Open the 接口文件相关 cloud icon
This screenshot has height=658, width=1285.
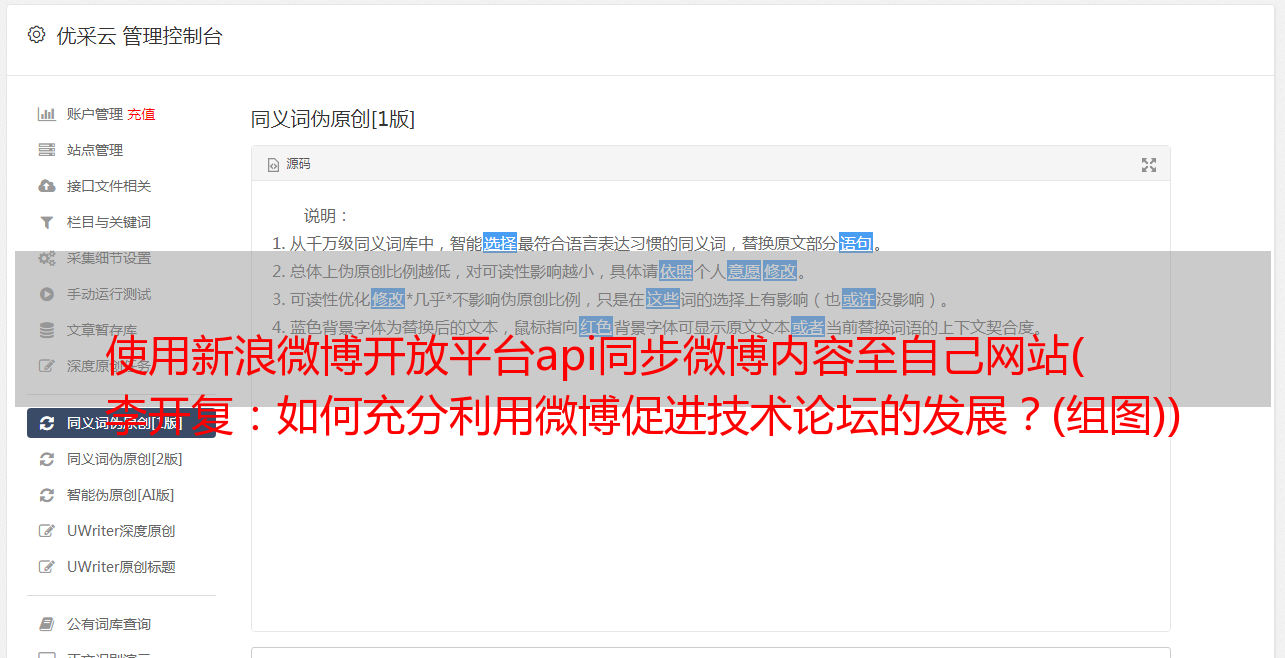(46, 186)
